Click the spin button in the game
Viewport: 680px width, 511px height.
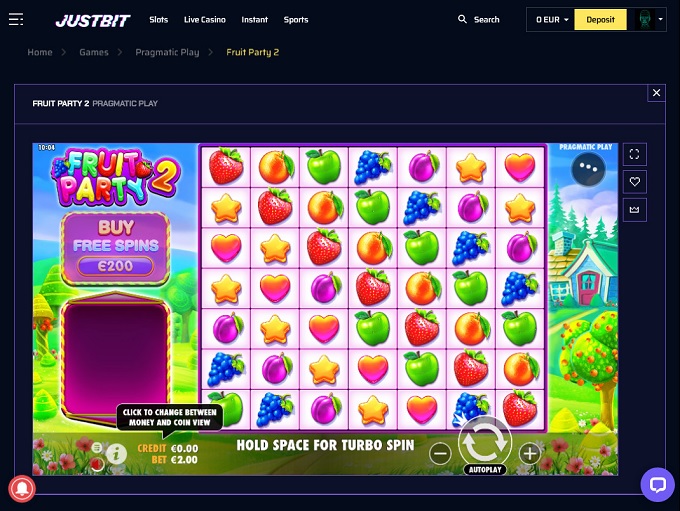(x=485, y=442)
